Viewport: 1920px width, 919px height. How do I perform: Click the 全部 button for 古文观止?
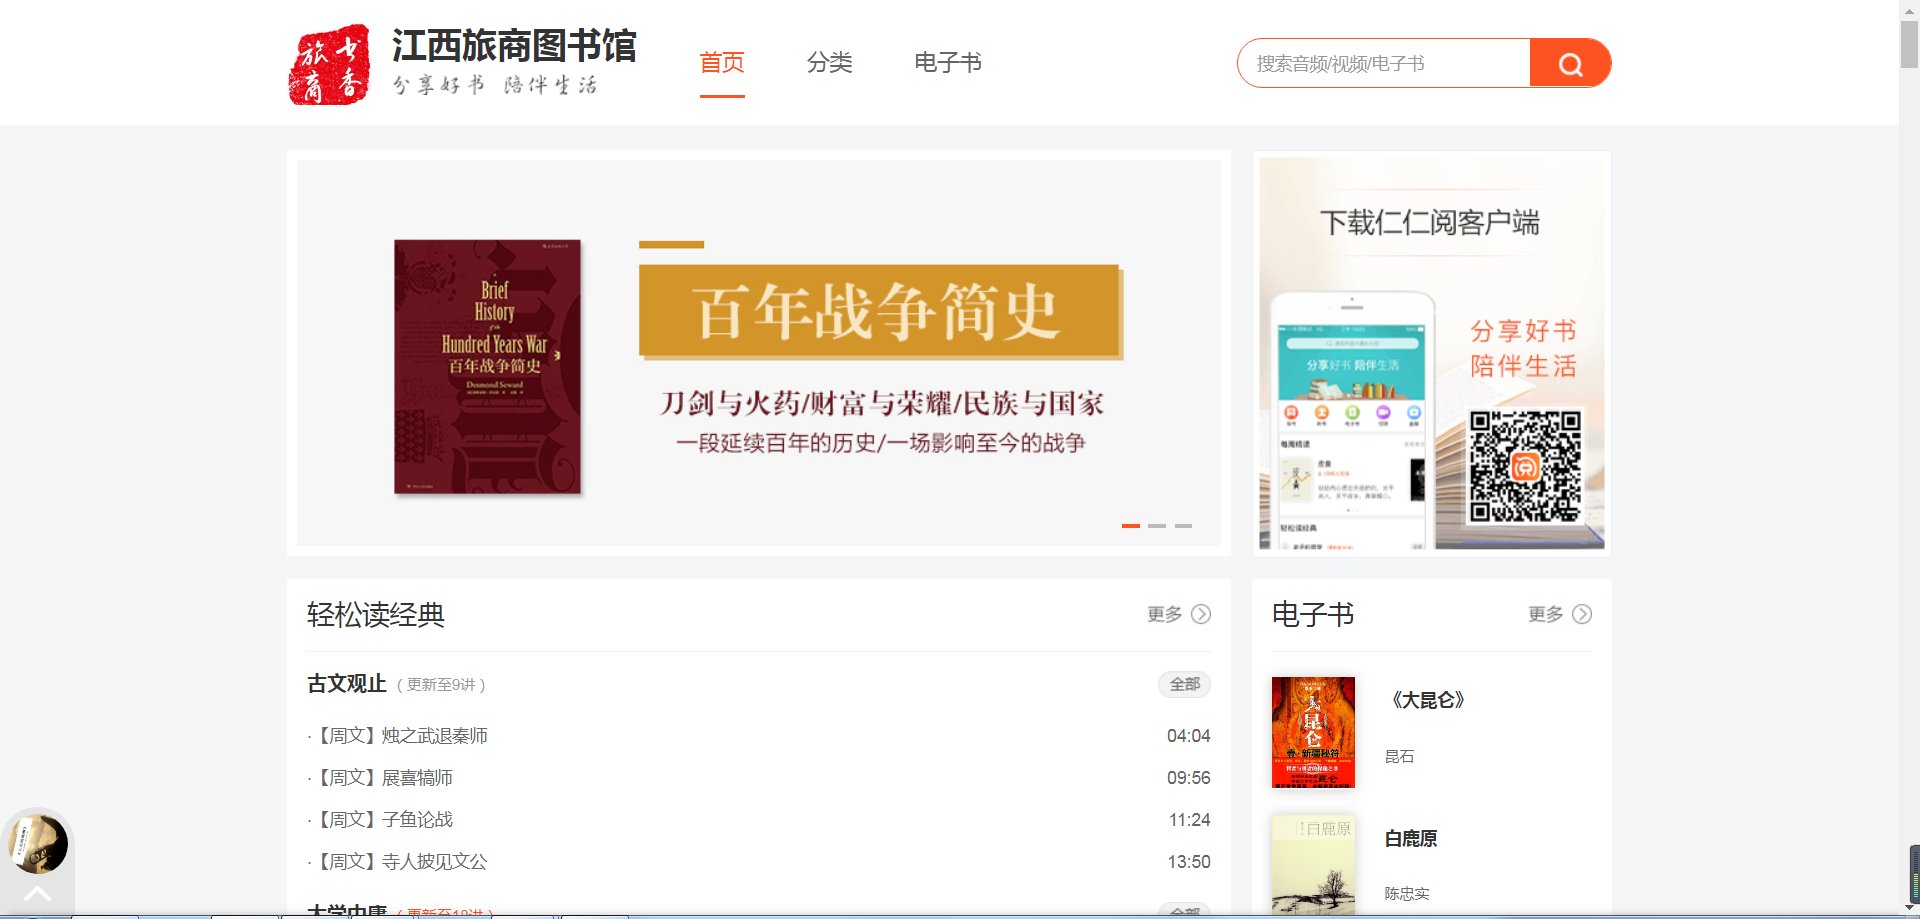pos(1185,684)
